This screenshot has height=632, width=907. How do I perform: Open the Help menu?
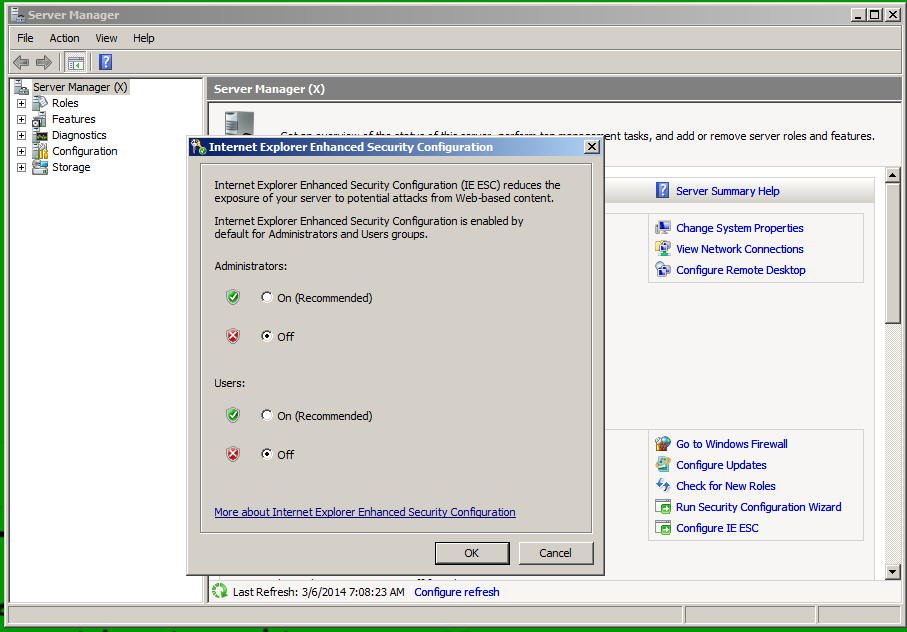pos(143,38)
